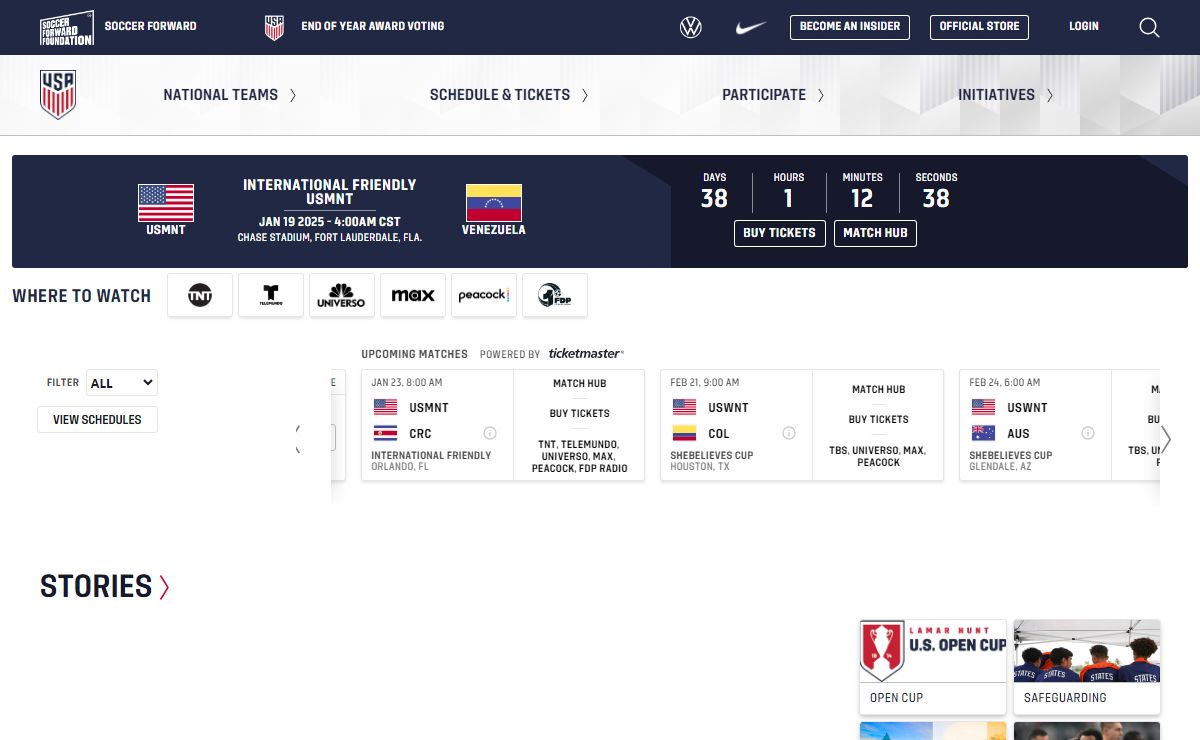Viewport: 1200px width, 740px height.
Task: Click the info icon on USMNT vs CRC card
Action: pos(490,433)
